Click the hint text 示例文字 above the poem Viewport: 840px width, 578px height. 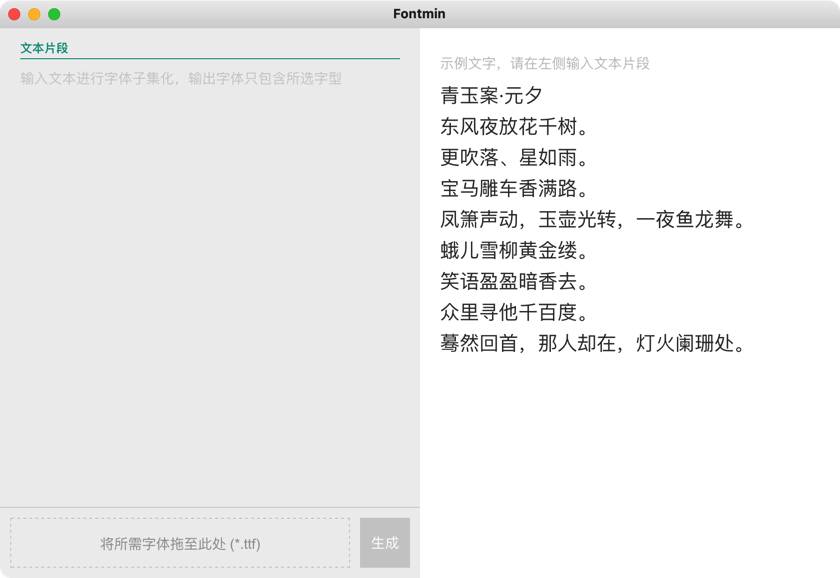(x=545, y=64)
